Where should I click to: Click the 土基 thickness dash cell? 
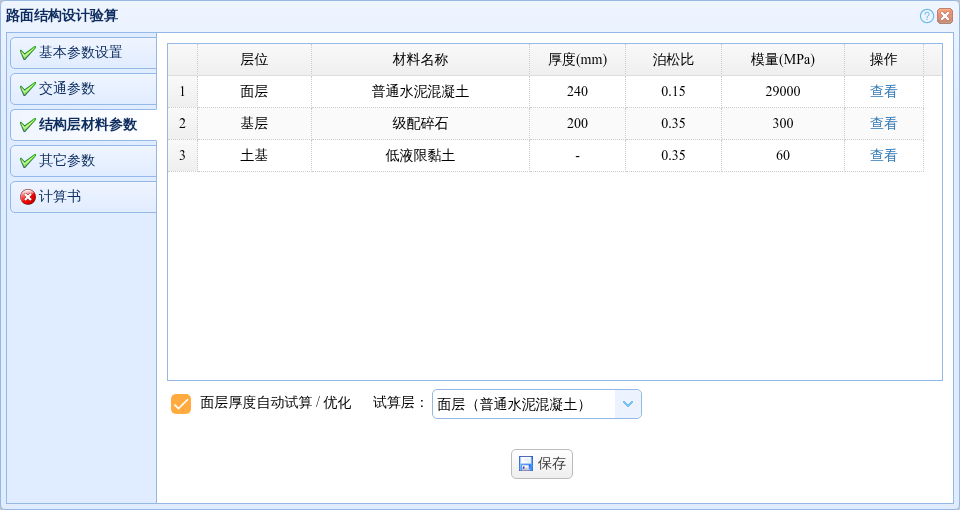577,156
